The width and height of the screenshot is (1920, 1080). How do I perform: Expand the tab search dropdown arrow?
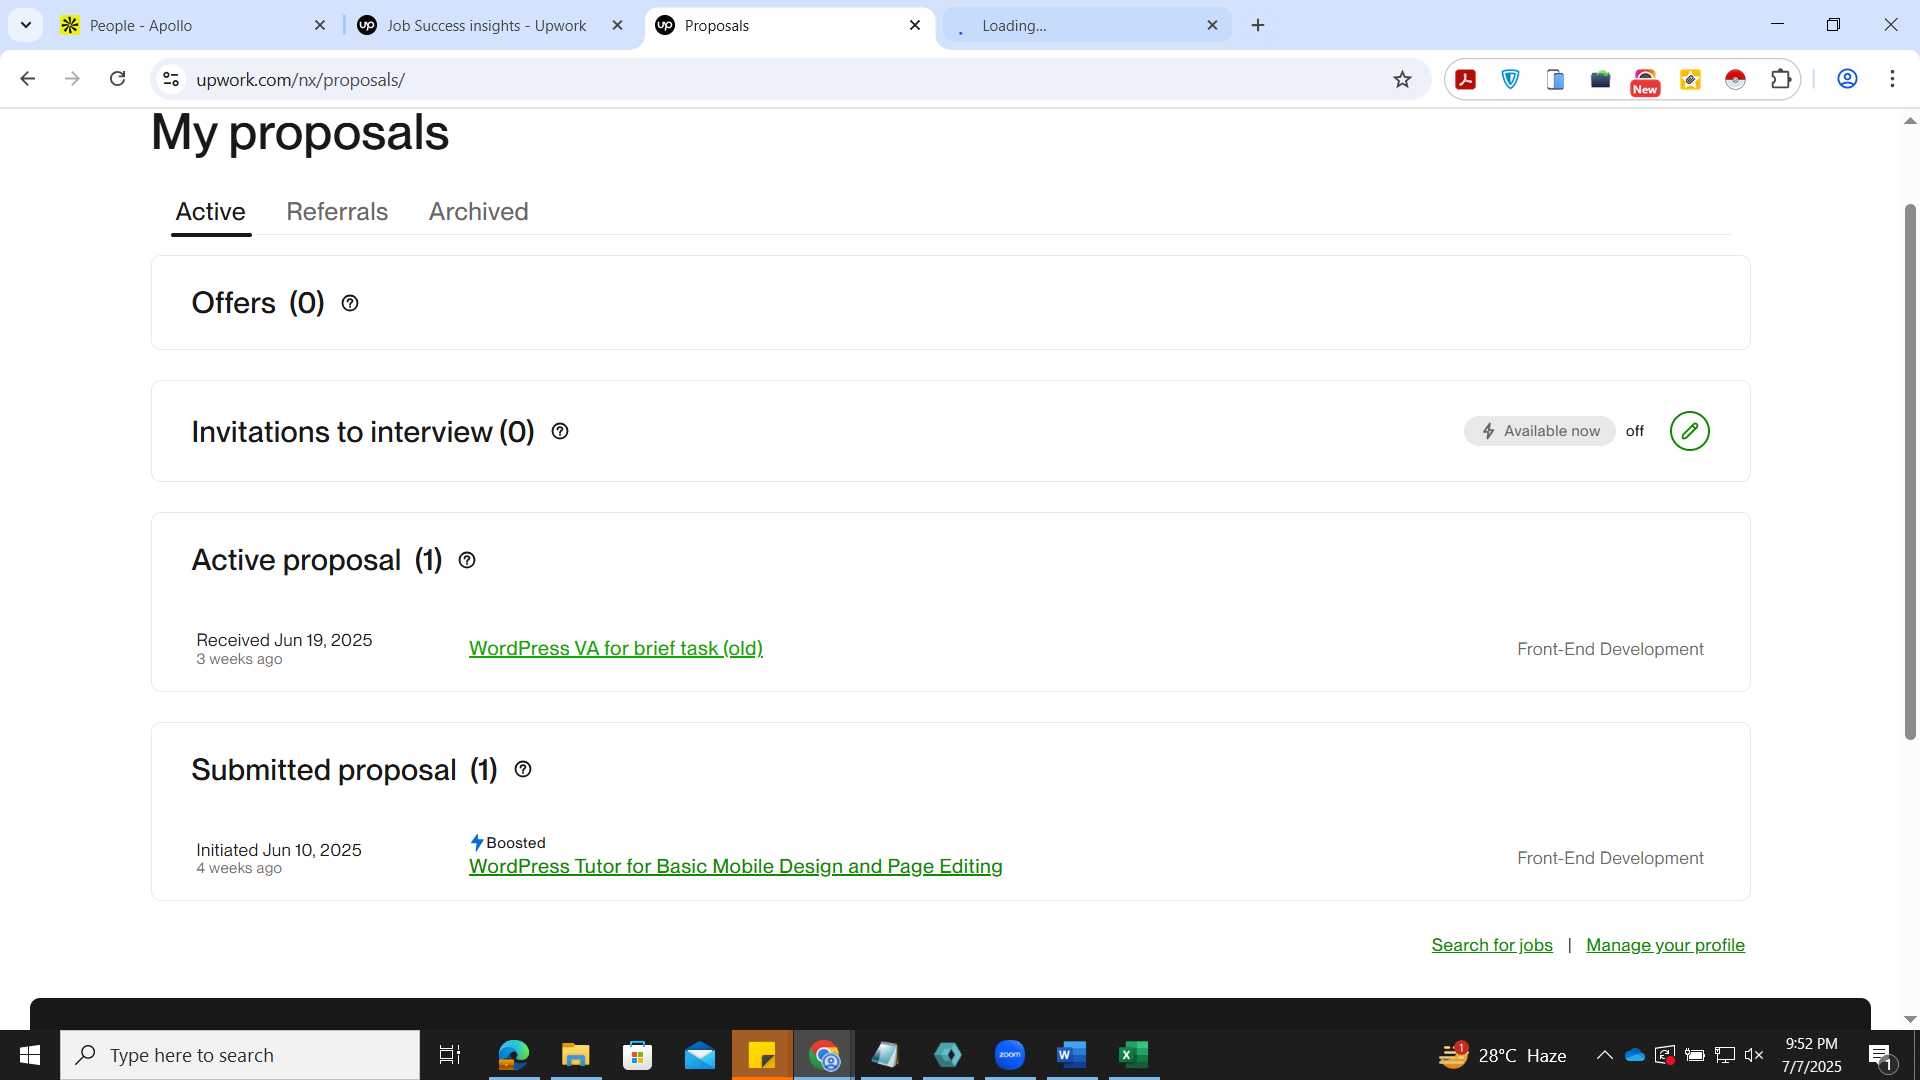click(26, 26)
